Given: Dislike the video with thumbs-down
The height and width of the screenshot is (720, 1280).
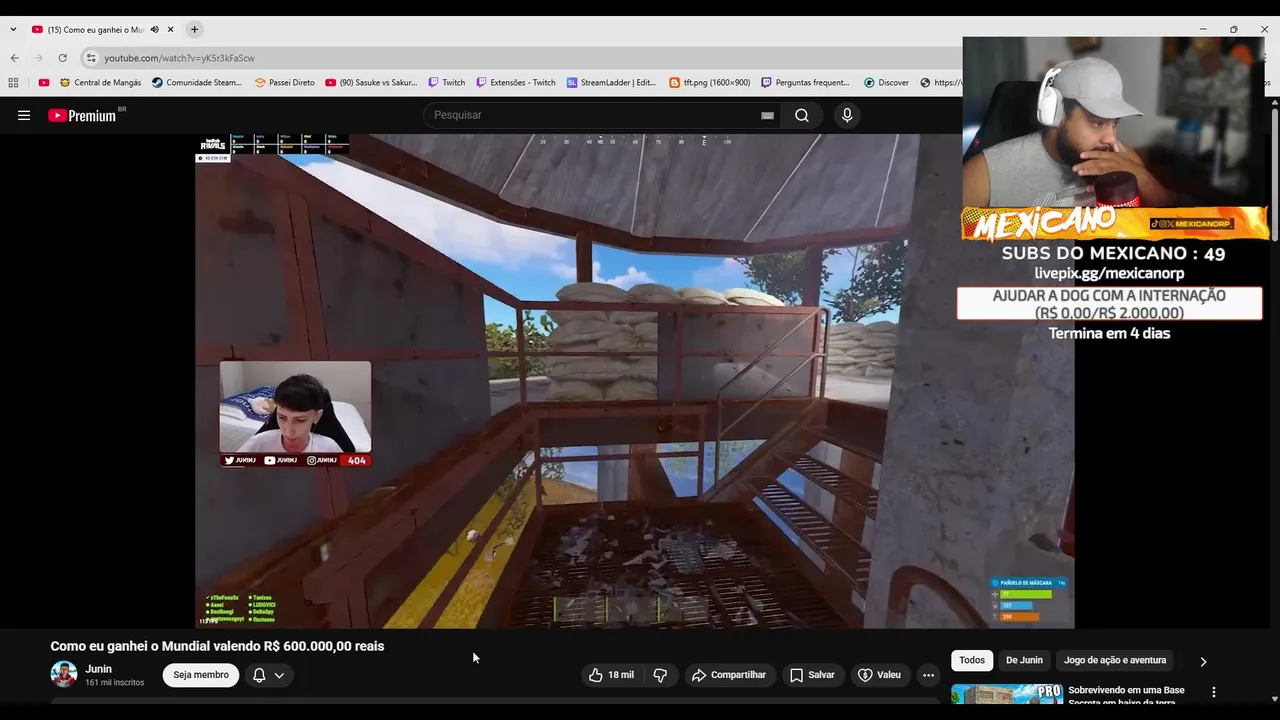Looking at the screenshot, I should [x=660, y=675].
